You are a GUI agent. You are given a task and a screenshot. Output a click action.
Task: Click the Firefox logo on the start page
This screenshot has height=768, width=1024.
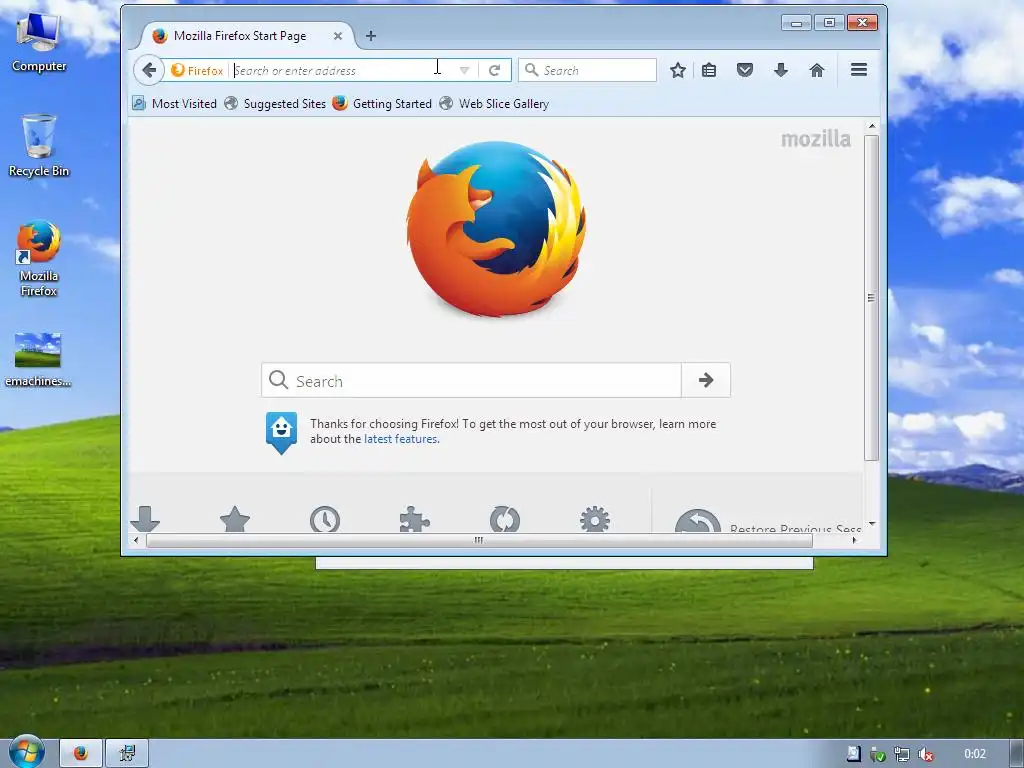click(x=496, y=229)
